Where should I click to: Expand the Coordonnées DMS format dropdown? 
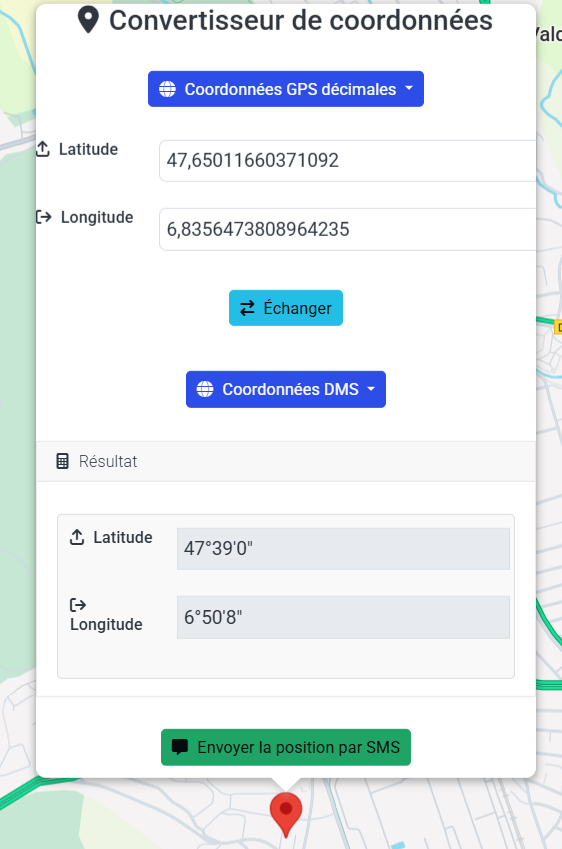tap(286, 389)
